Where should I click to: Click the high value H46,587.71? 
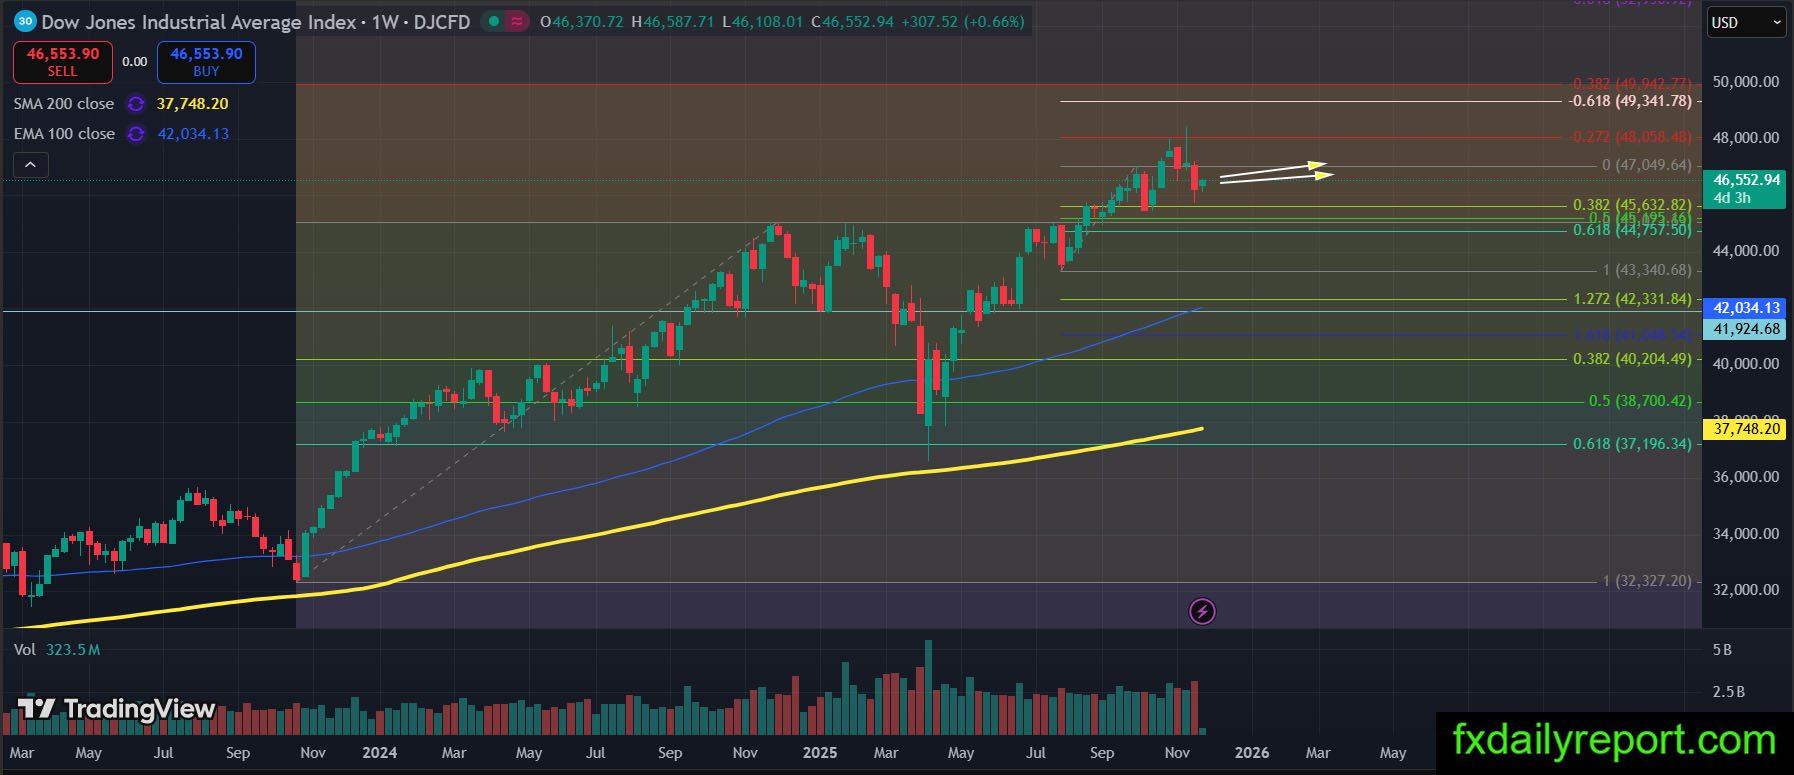[x=673, y=21]
